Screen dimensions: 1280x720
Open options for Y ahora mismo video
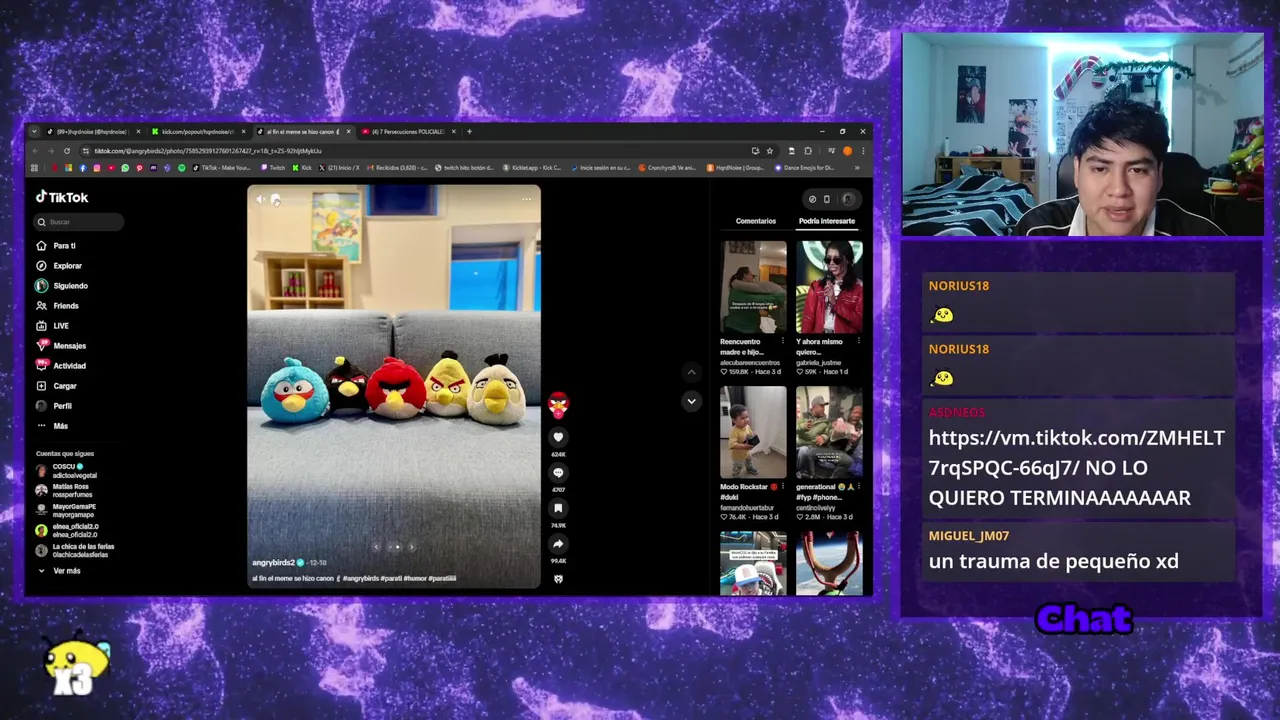(859, 342)
